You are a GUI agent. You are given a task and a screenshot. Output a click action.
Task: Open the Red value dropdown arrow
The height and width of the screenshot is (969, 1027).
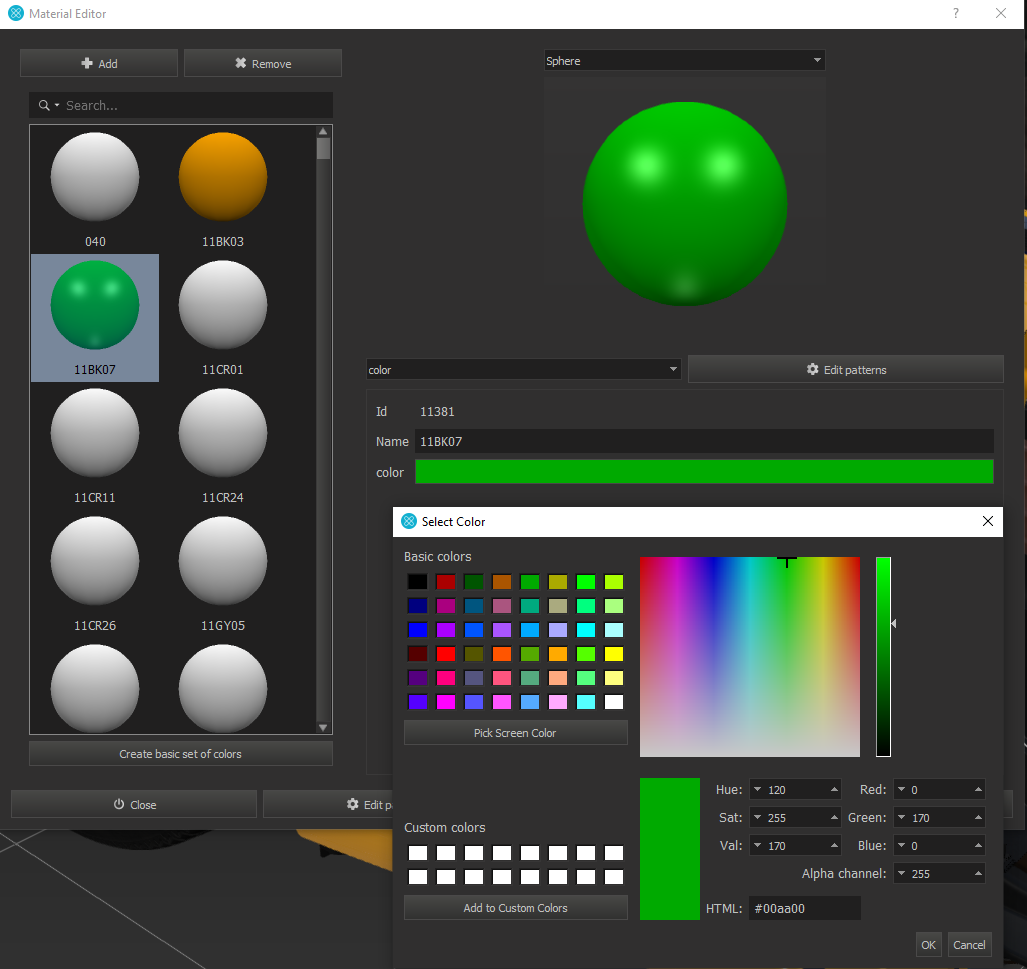coord(900,790)
